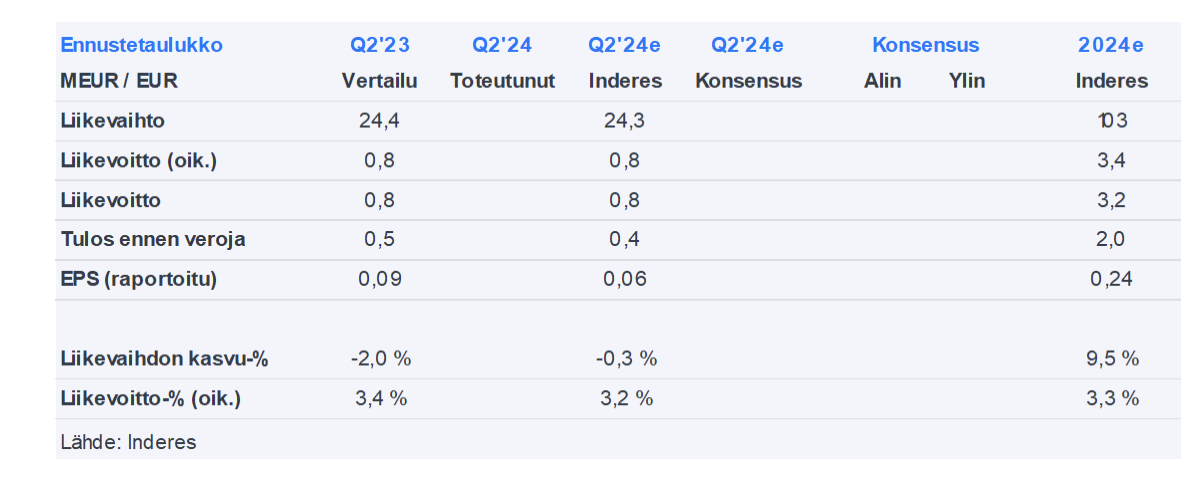
Task: Select the -2,0 % growth cell
Action: (x=380, y=358)
